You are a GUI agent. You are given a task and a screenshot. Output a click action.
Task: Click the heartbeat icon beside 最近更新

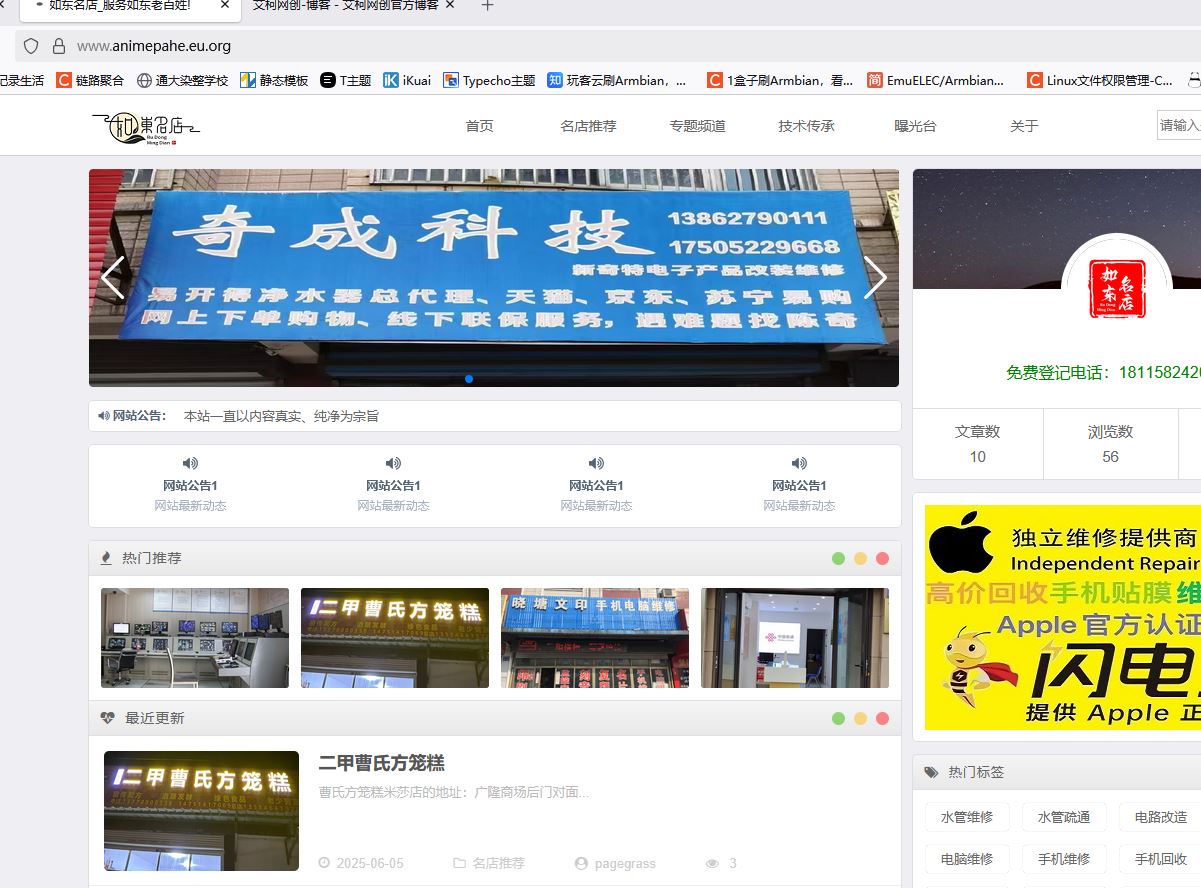pos(107,718)
